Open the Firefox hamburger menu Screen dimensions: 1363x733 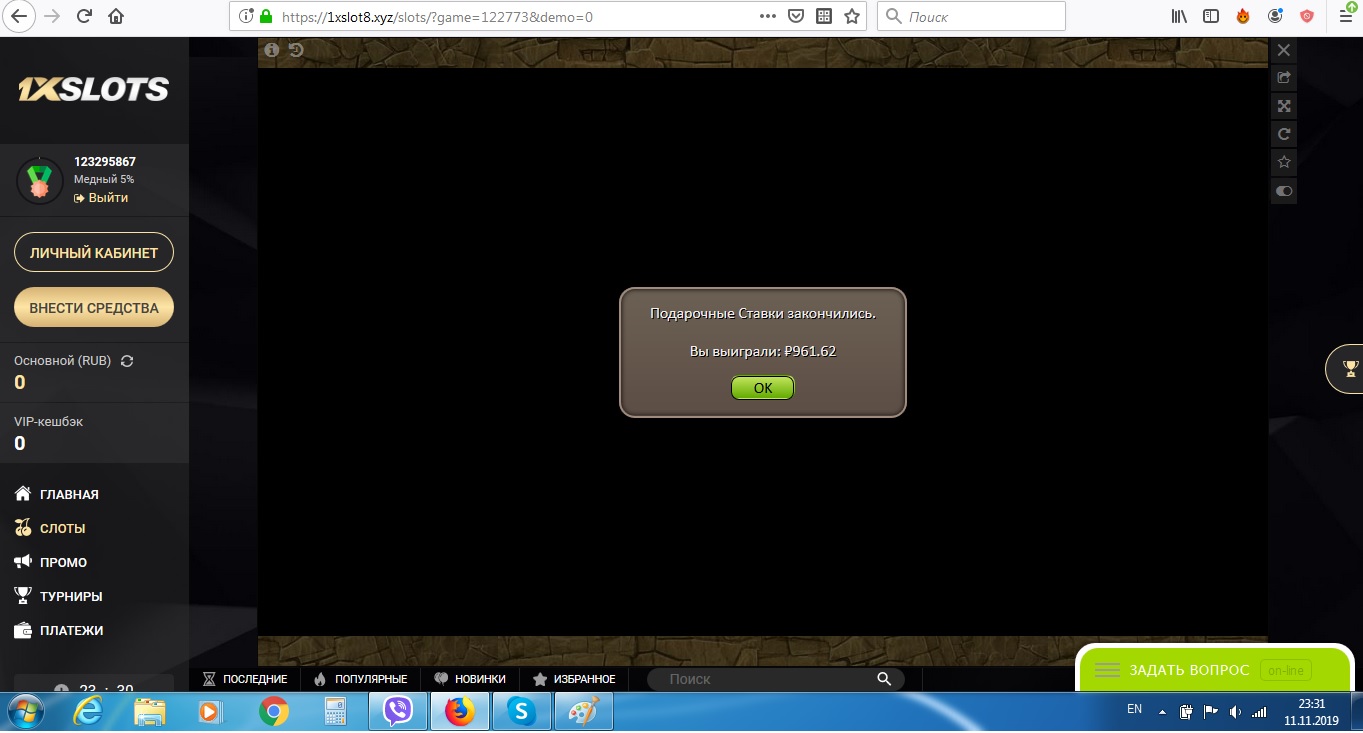pyautogui.click(x=1345, y=16)
